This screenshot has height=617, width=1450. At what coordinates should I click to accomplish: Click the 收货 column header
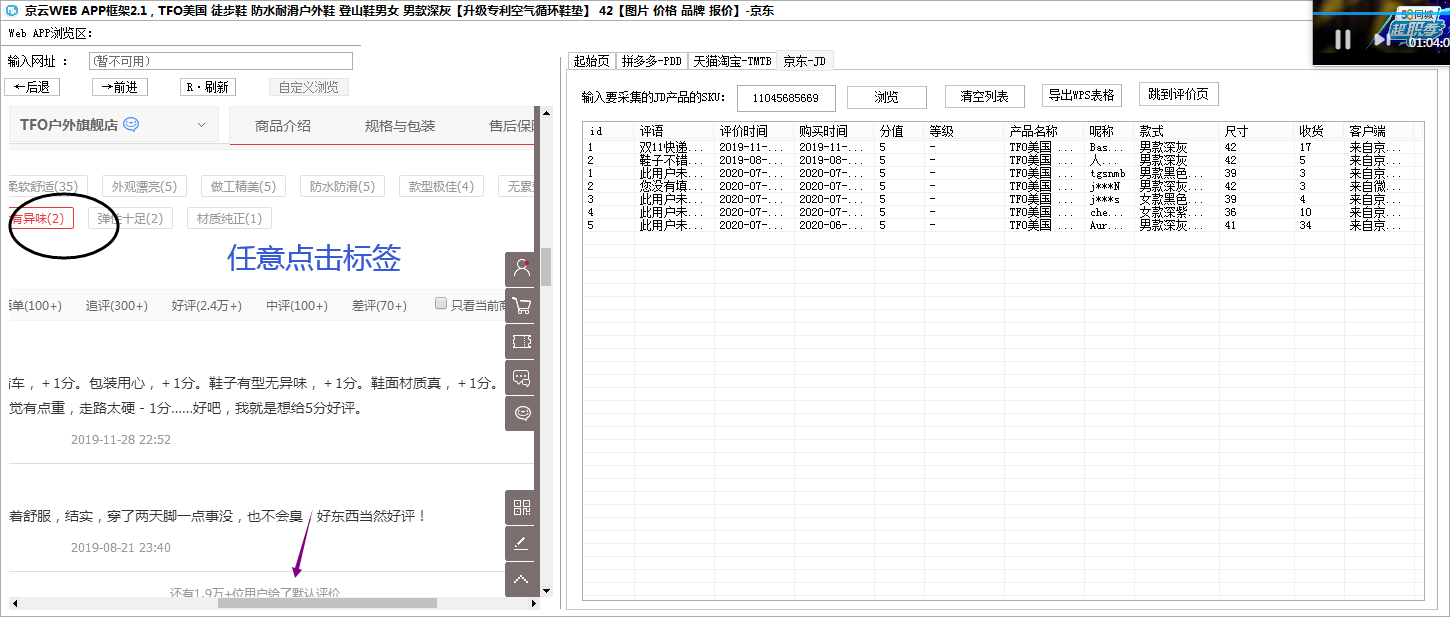(1319, 131)
